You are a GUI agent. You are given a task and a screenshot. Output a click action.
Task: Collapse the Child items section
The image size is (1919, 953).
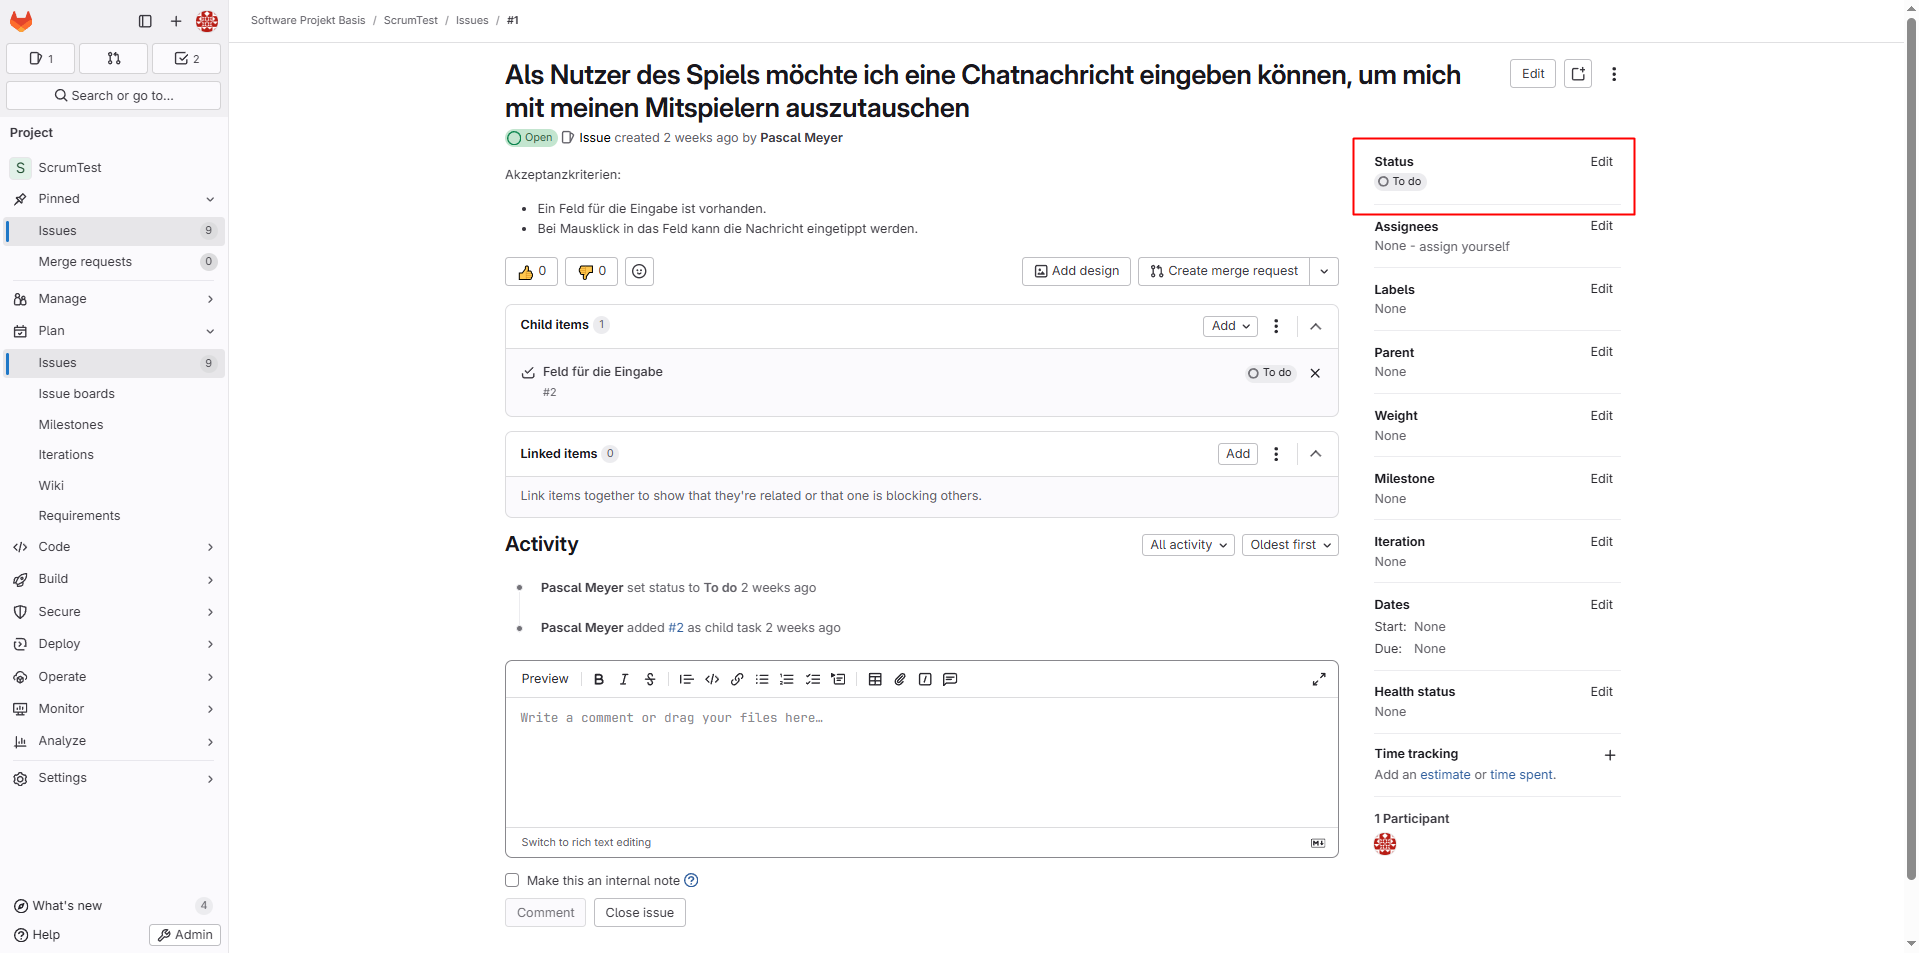pyautogui.click(x=1316, y=326)
